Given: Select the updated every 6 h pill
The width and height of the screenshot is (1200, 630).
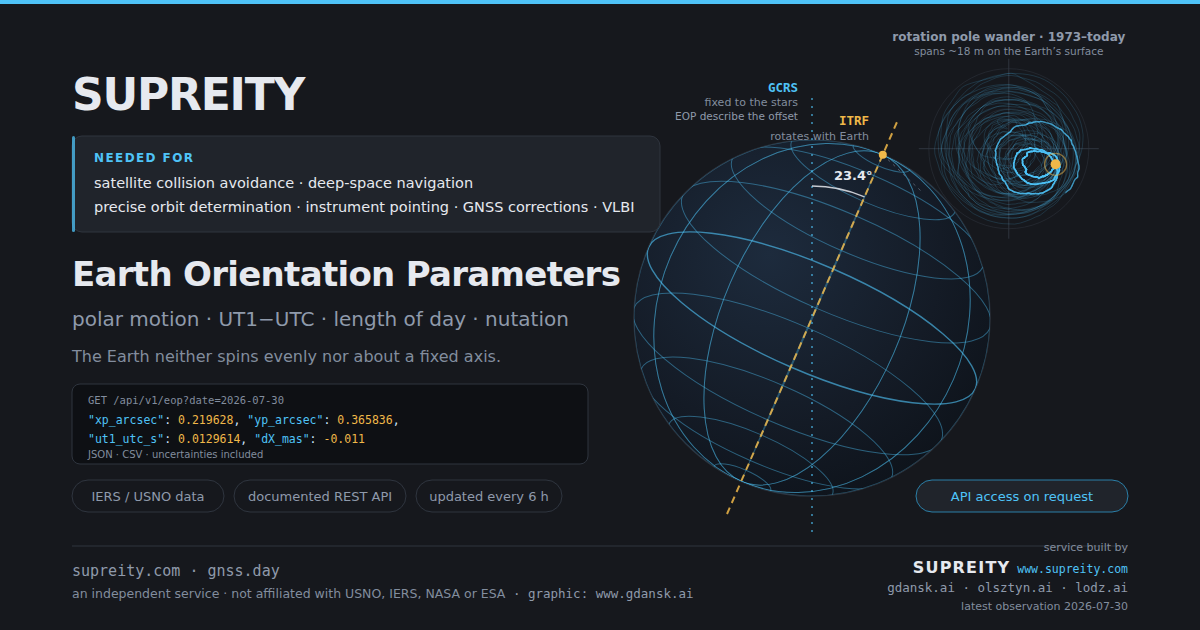Looking at the screenshot, I should [489, 496].
